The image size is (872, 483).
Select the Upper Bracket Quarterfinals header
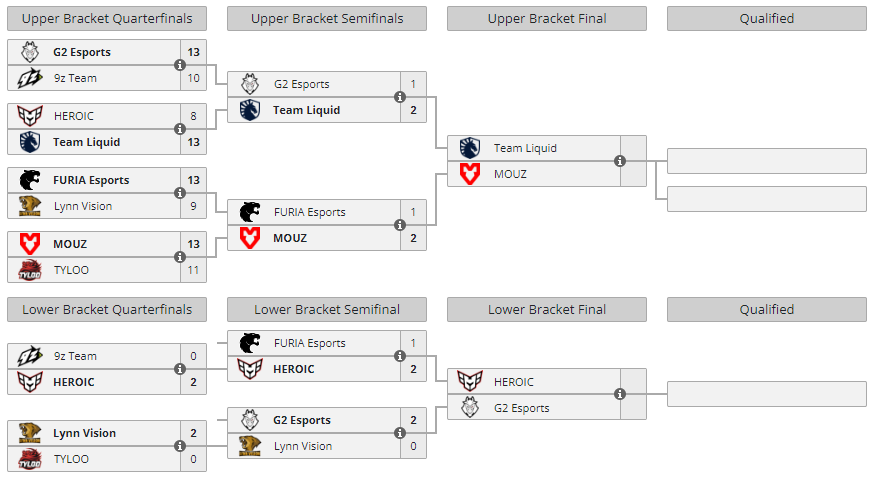(107, 19)
